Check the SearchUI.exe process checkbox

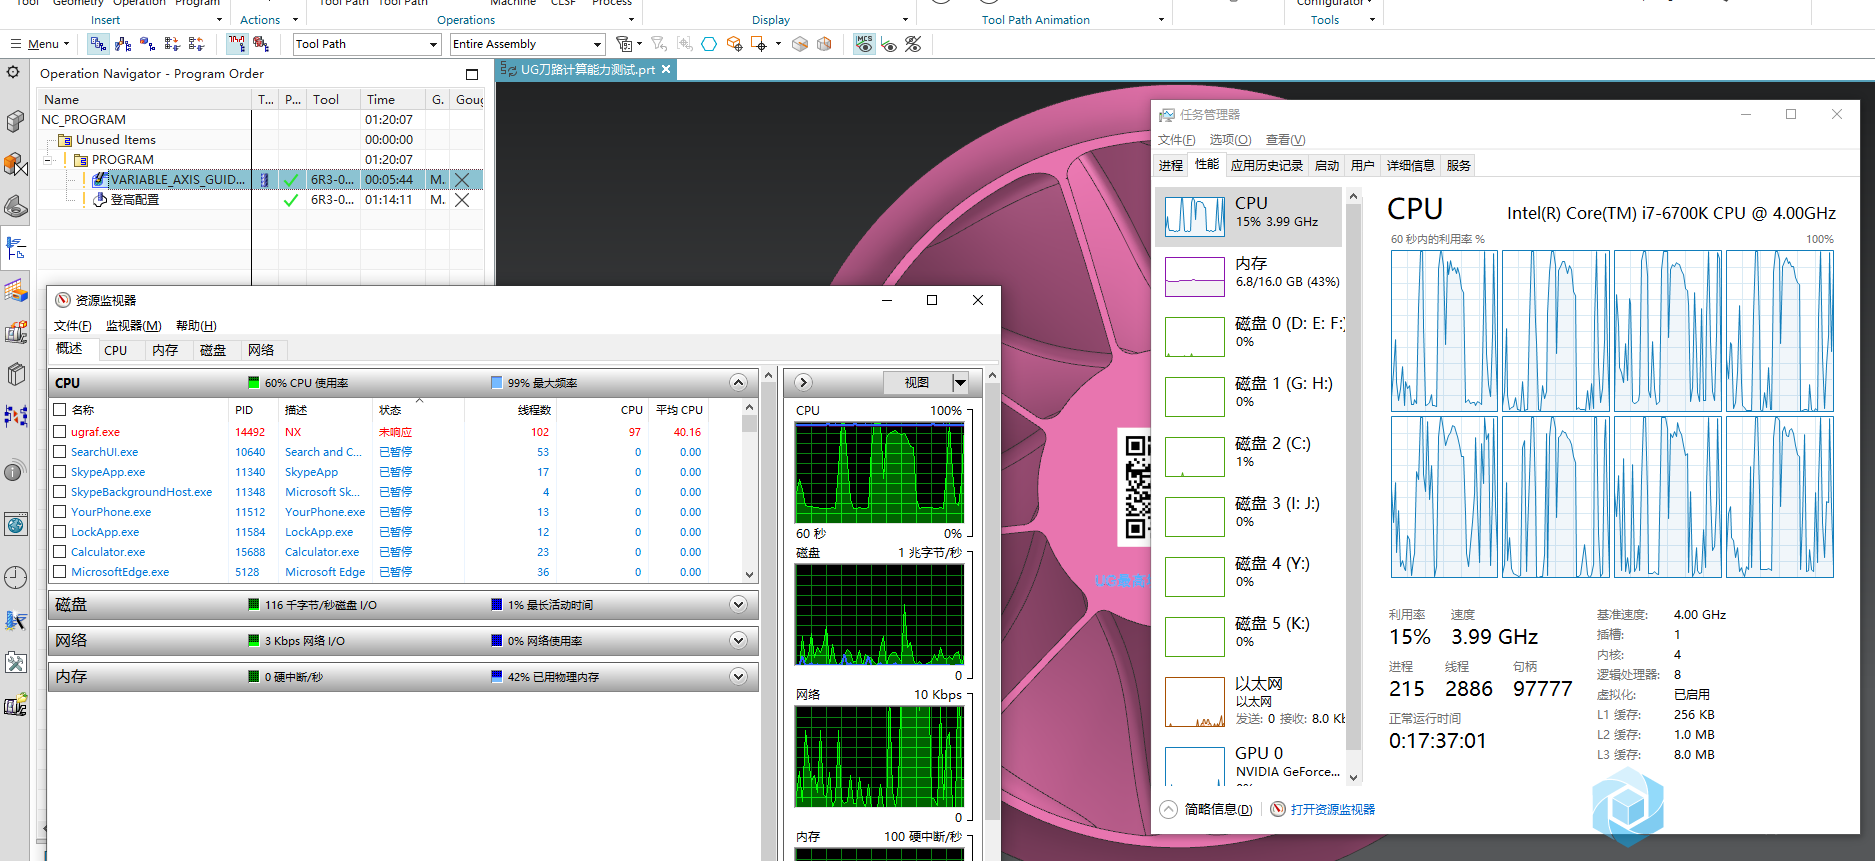[x=60, y=452]
